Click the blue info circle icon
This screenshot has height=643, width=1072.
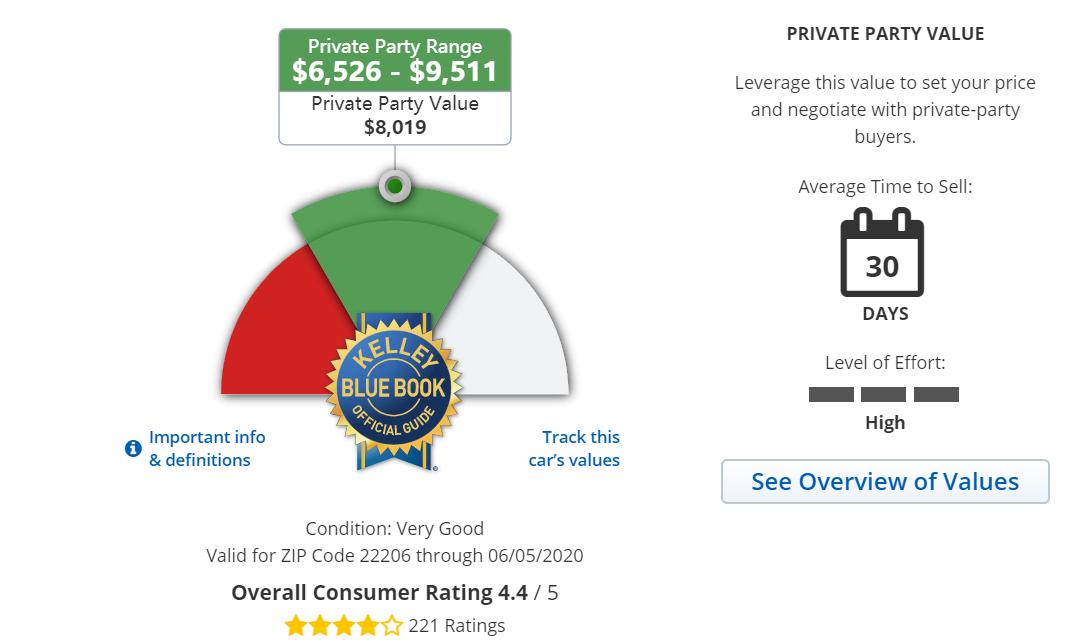point(132,449)
